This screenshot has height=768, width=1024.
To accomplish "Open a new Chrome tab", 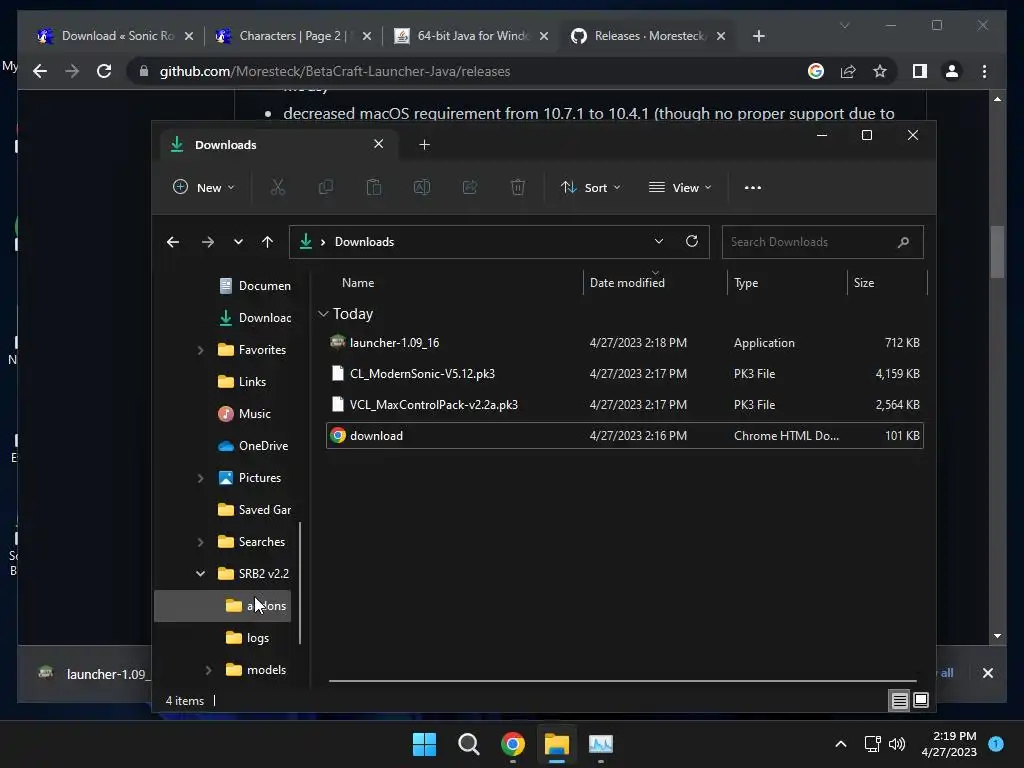I will pyautogui.click(x=759, y=36).
